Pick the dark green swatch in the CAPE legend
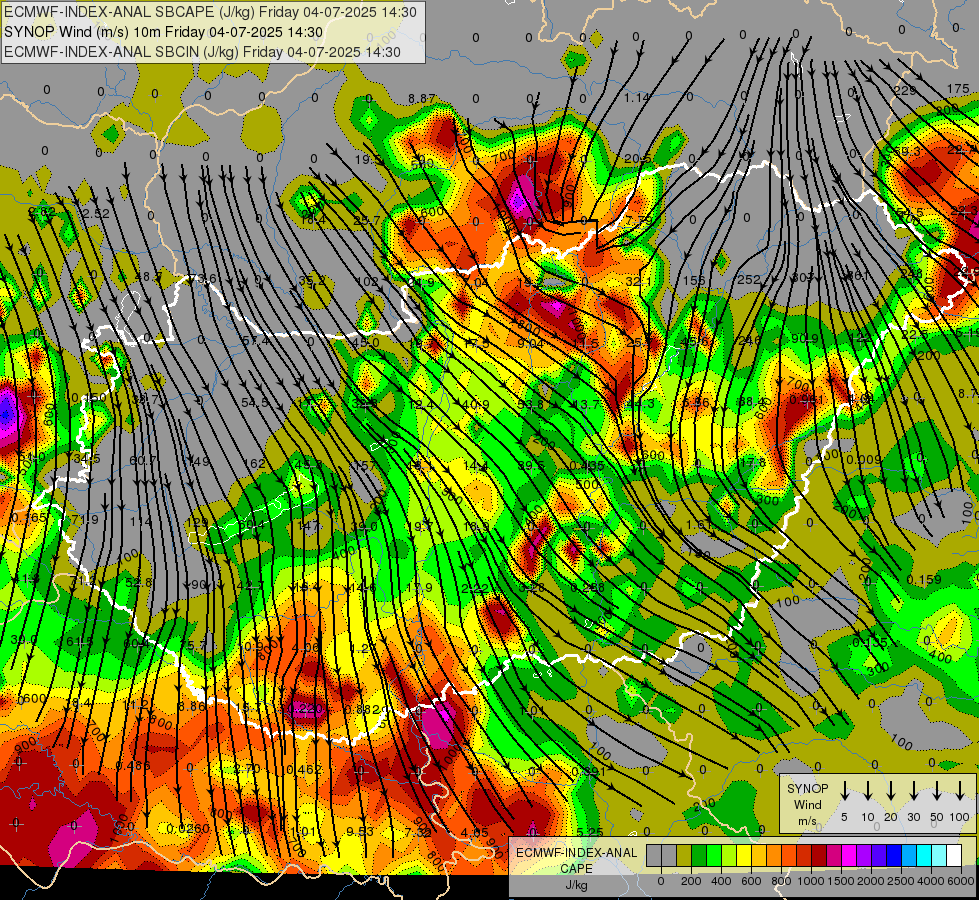 click(x=699, y=855)
